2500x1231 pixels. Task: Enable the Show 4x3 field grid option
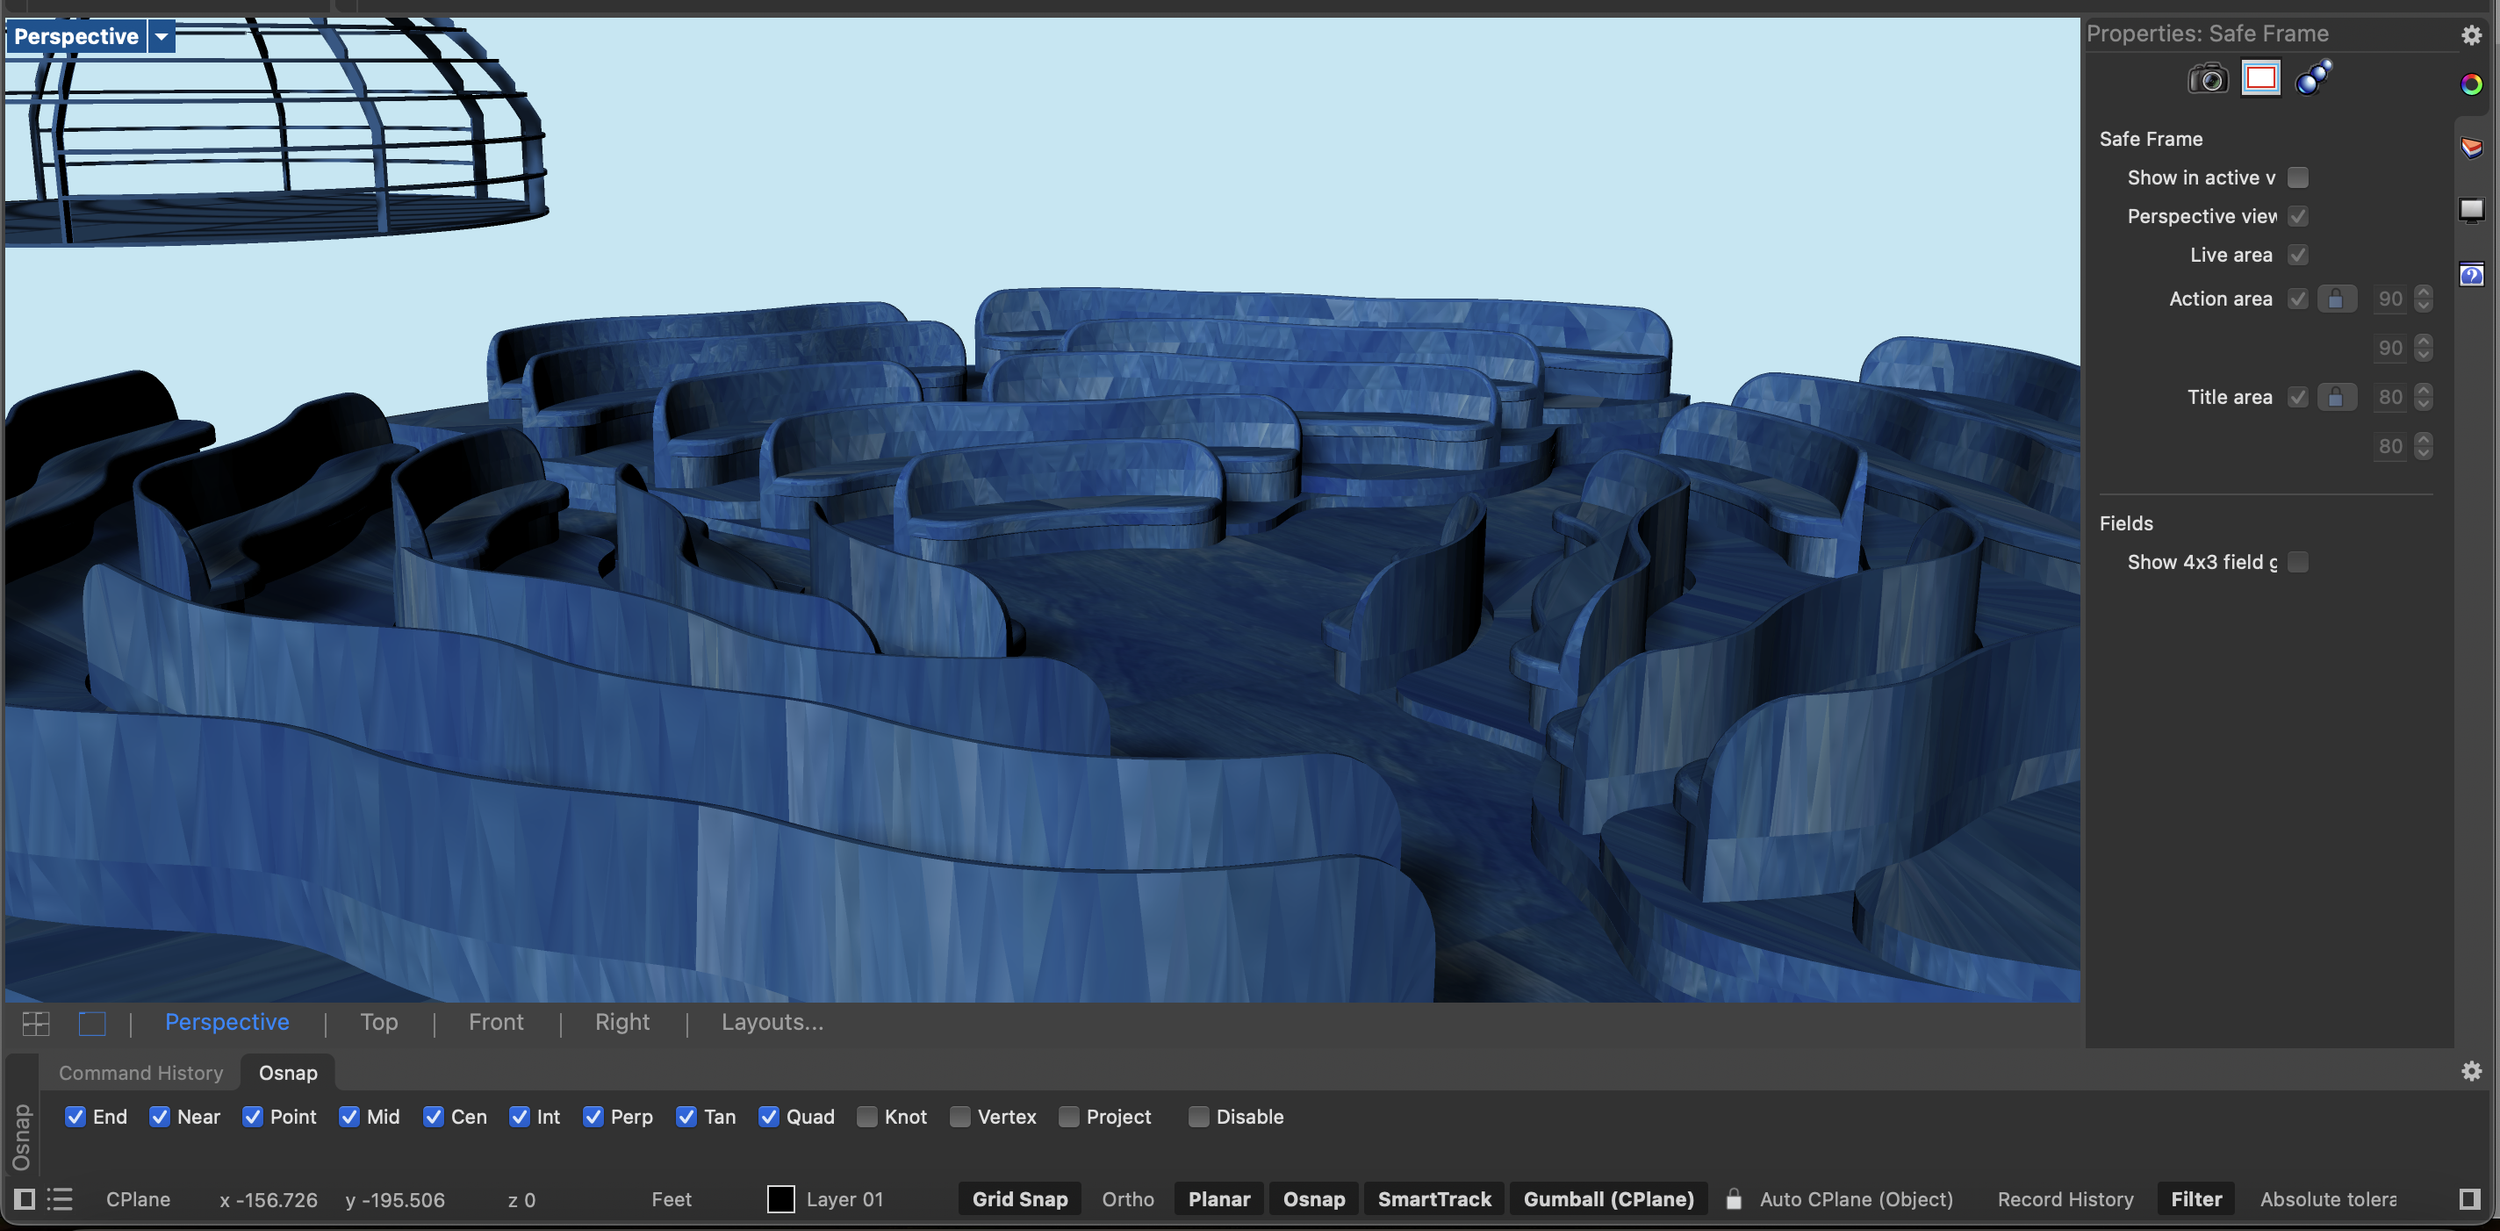2298,562
